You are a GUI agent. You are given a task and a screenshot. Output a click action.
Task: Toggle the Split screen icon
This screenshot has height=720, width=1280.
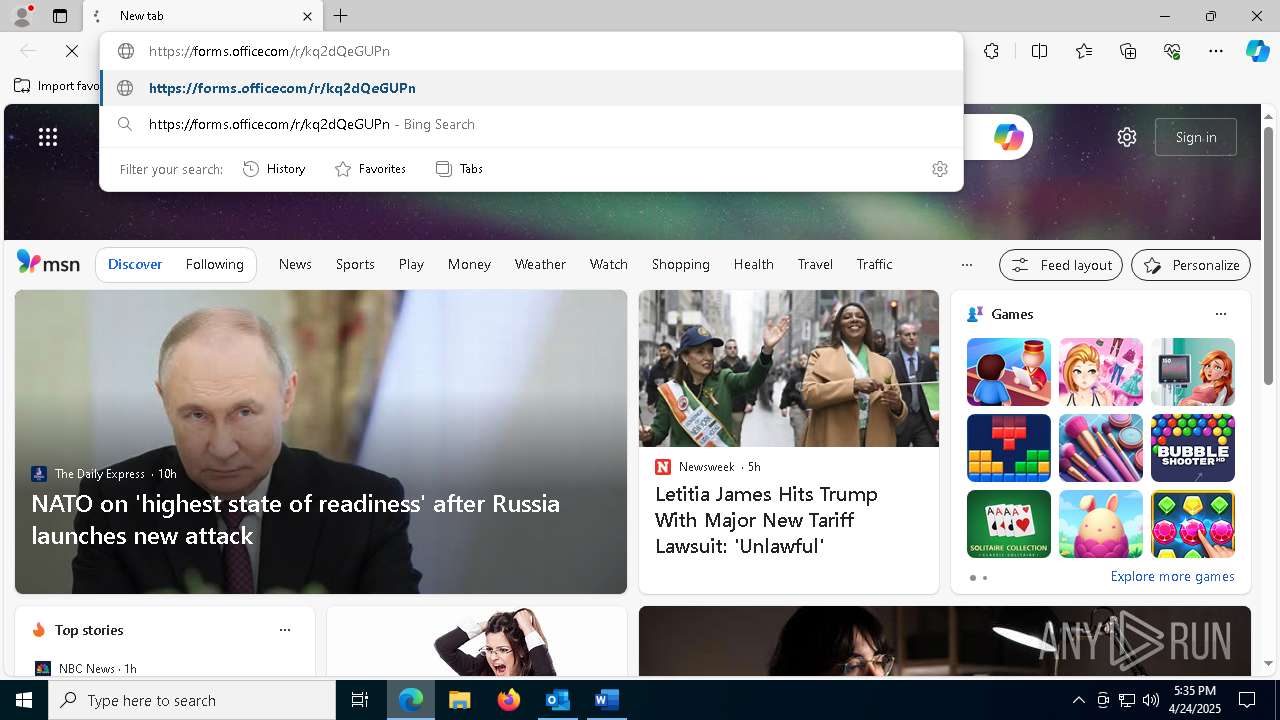1039,51
